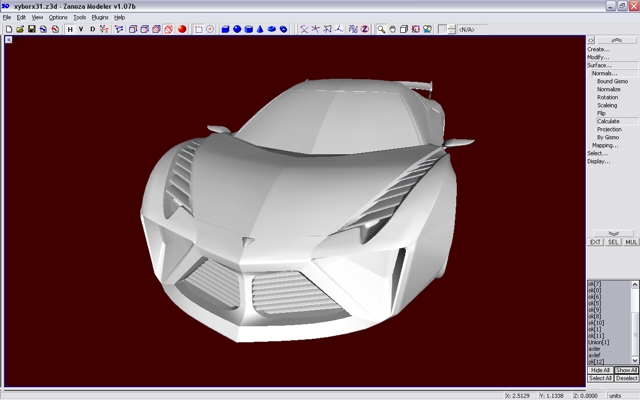Select the hand pan tool

[393, 29]
